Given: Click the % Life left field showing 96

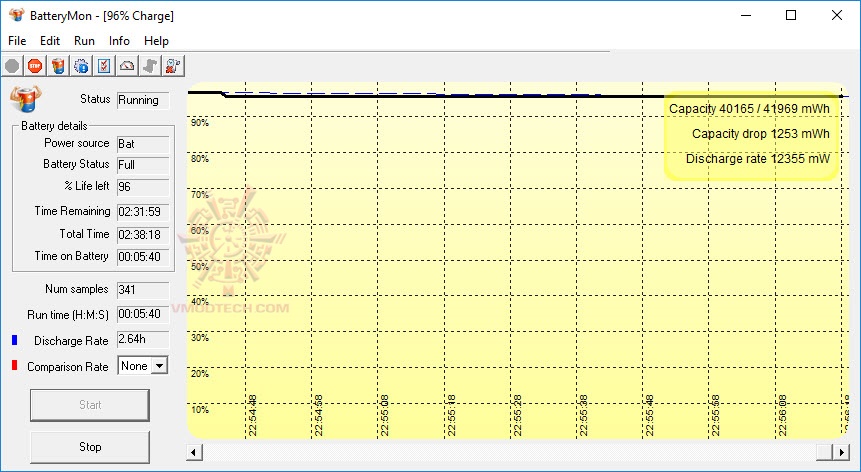Looking at the screenshot, I should 143,187.
